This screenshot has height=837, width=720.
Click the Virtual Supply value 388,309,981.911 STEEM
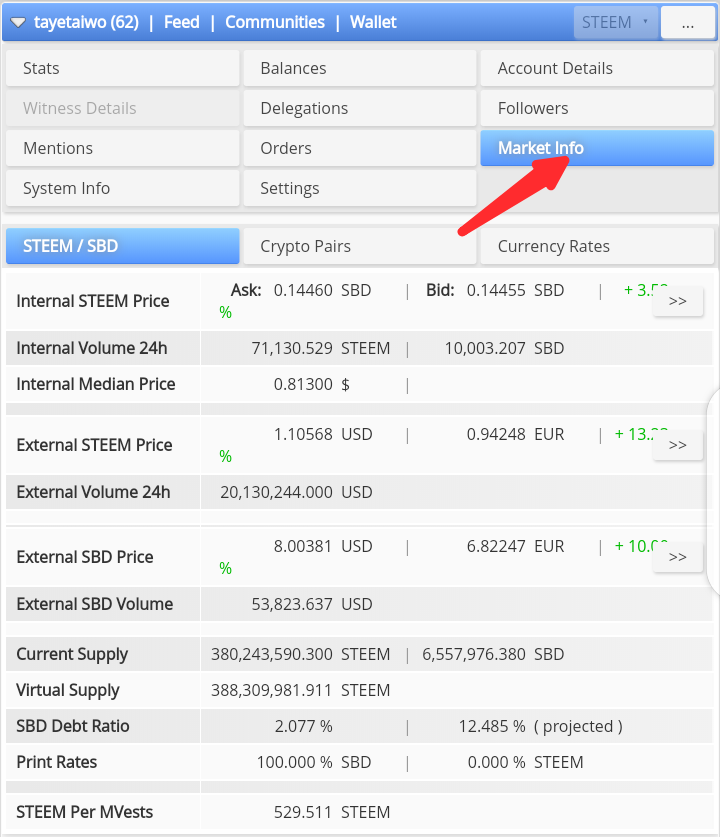point(300,690)
